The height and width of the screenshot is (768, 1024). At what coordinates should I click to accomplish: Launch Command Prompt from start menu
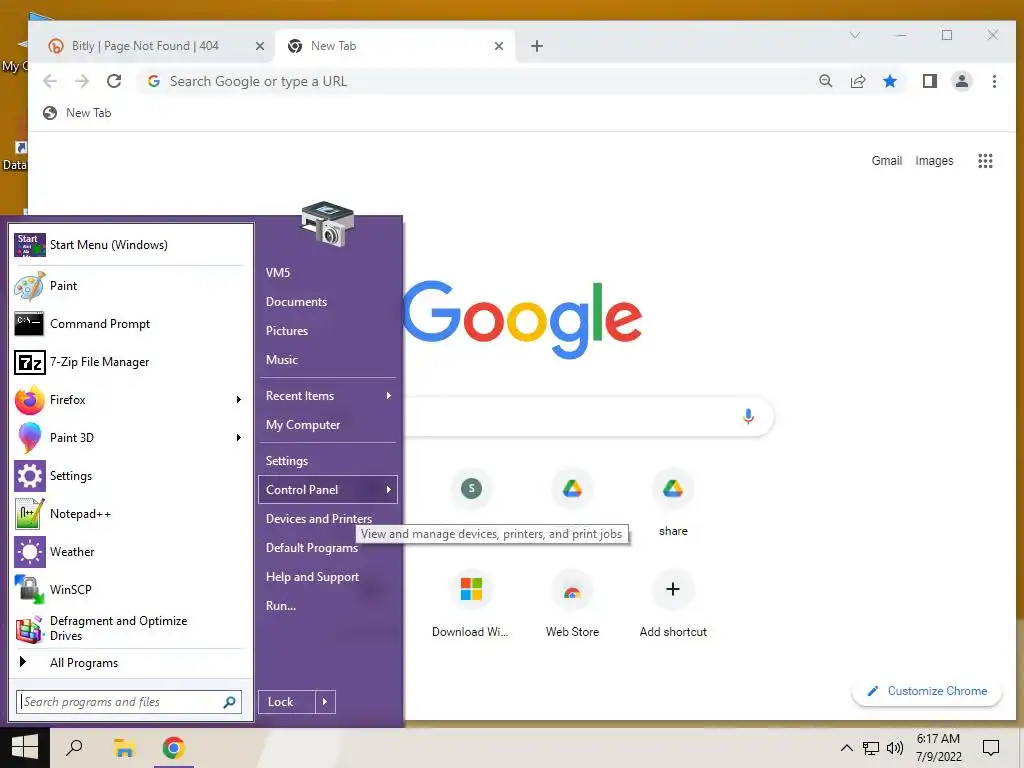click(x=129, y=323)
